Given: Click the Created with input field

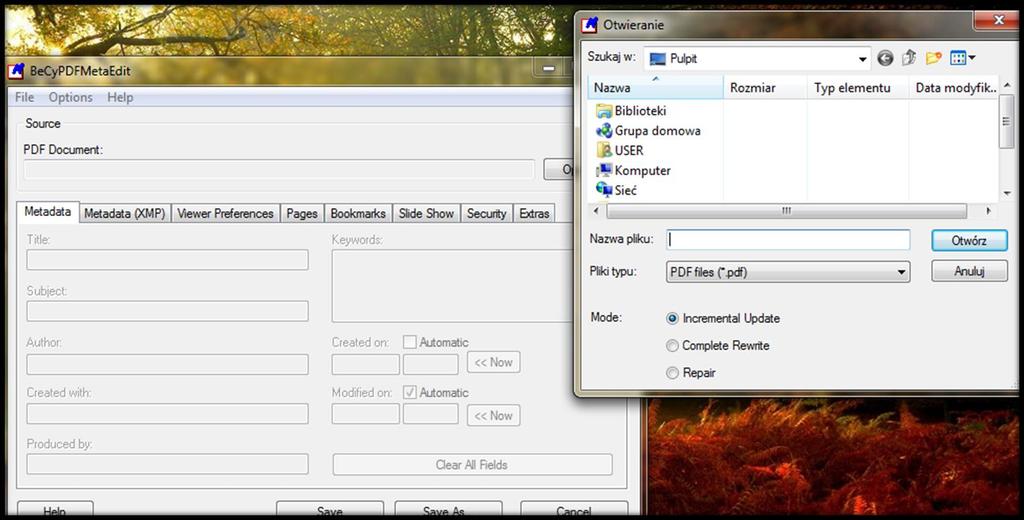Looking at the screenshot, I should (x=167, y=414).
